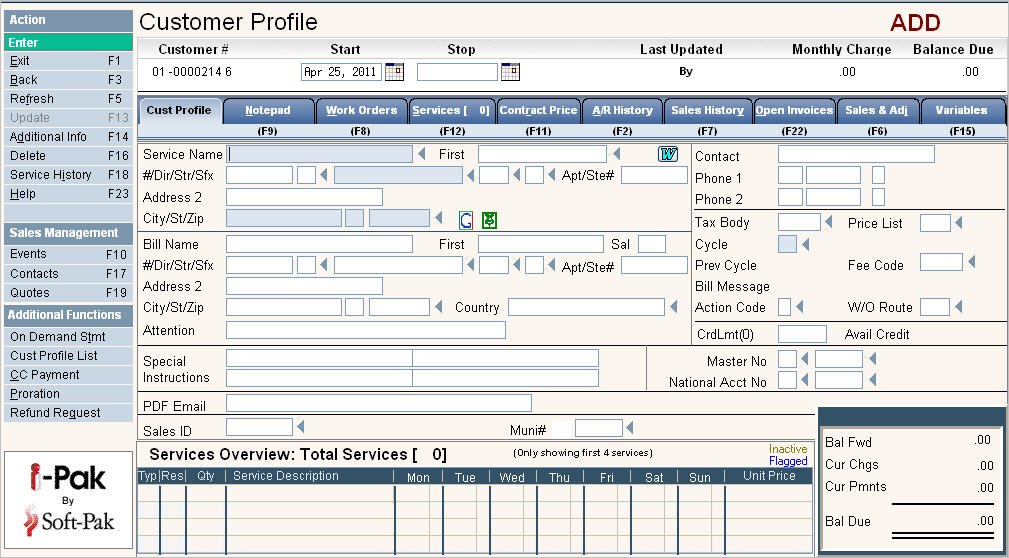Click the Muni# input field
The image size is (1009, 558).
599,428
